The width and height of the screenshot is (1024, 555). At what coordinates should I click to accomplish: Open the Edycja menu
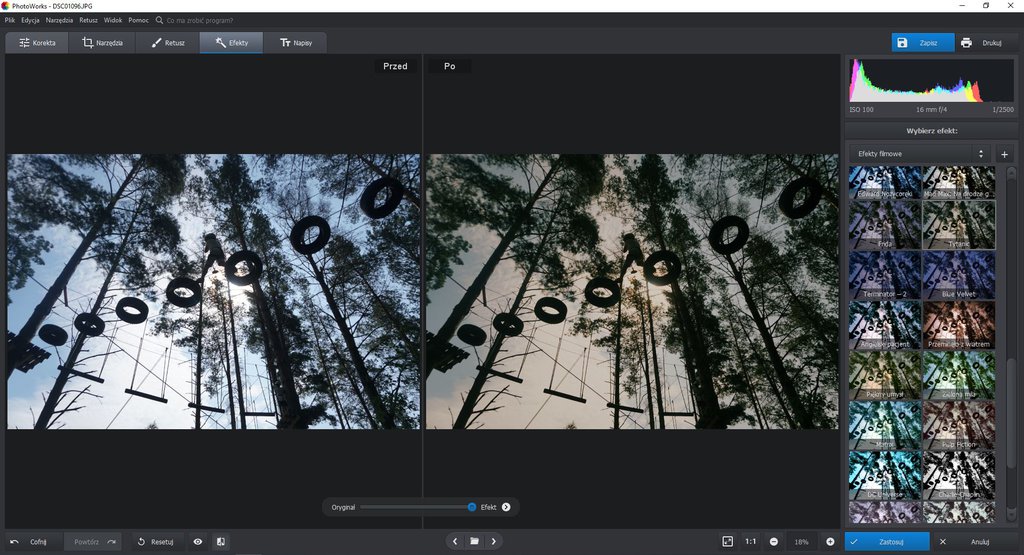pyautogui.click(x=30, y=20)
